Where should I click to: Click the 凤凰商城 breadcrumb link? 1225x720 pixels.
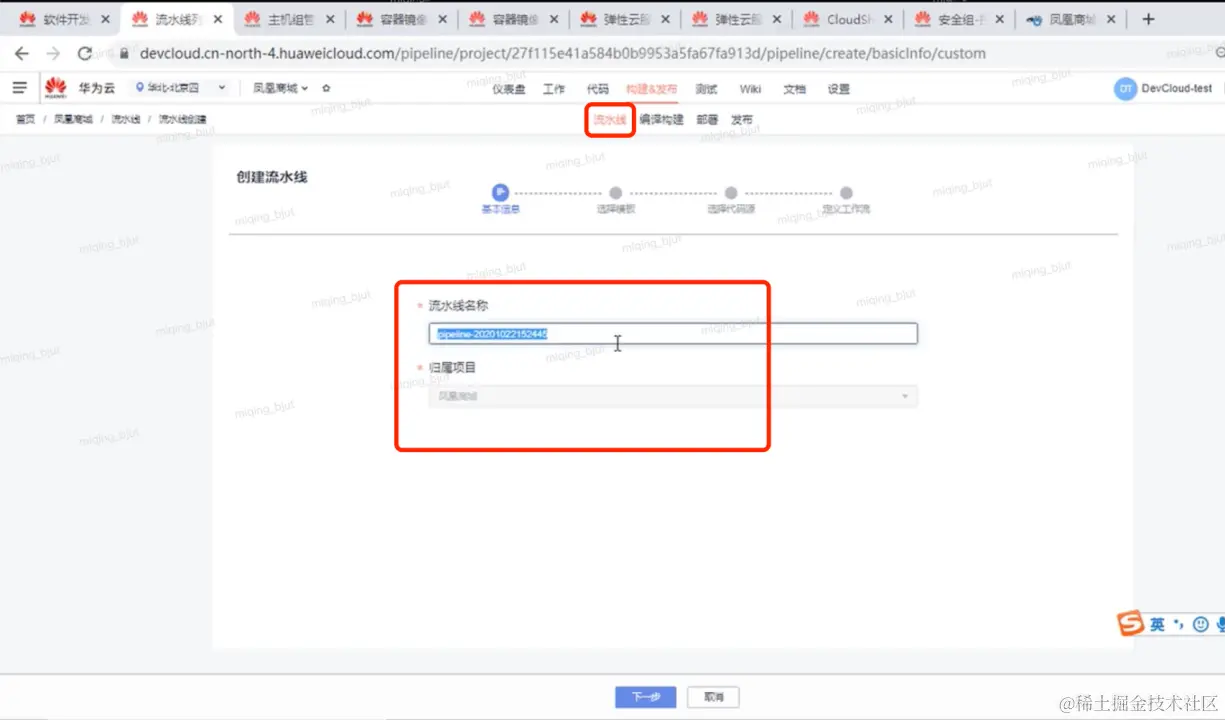pyautogui.click(x=73, y=119)
